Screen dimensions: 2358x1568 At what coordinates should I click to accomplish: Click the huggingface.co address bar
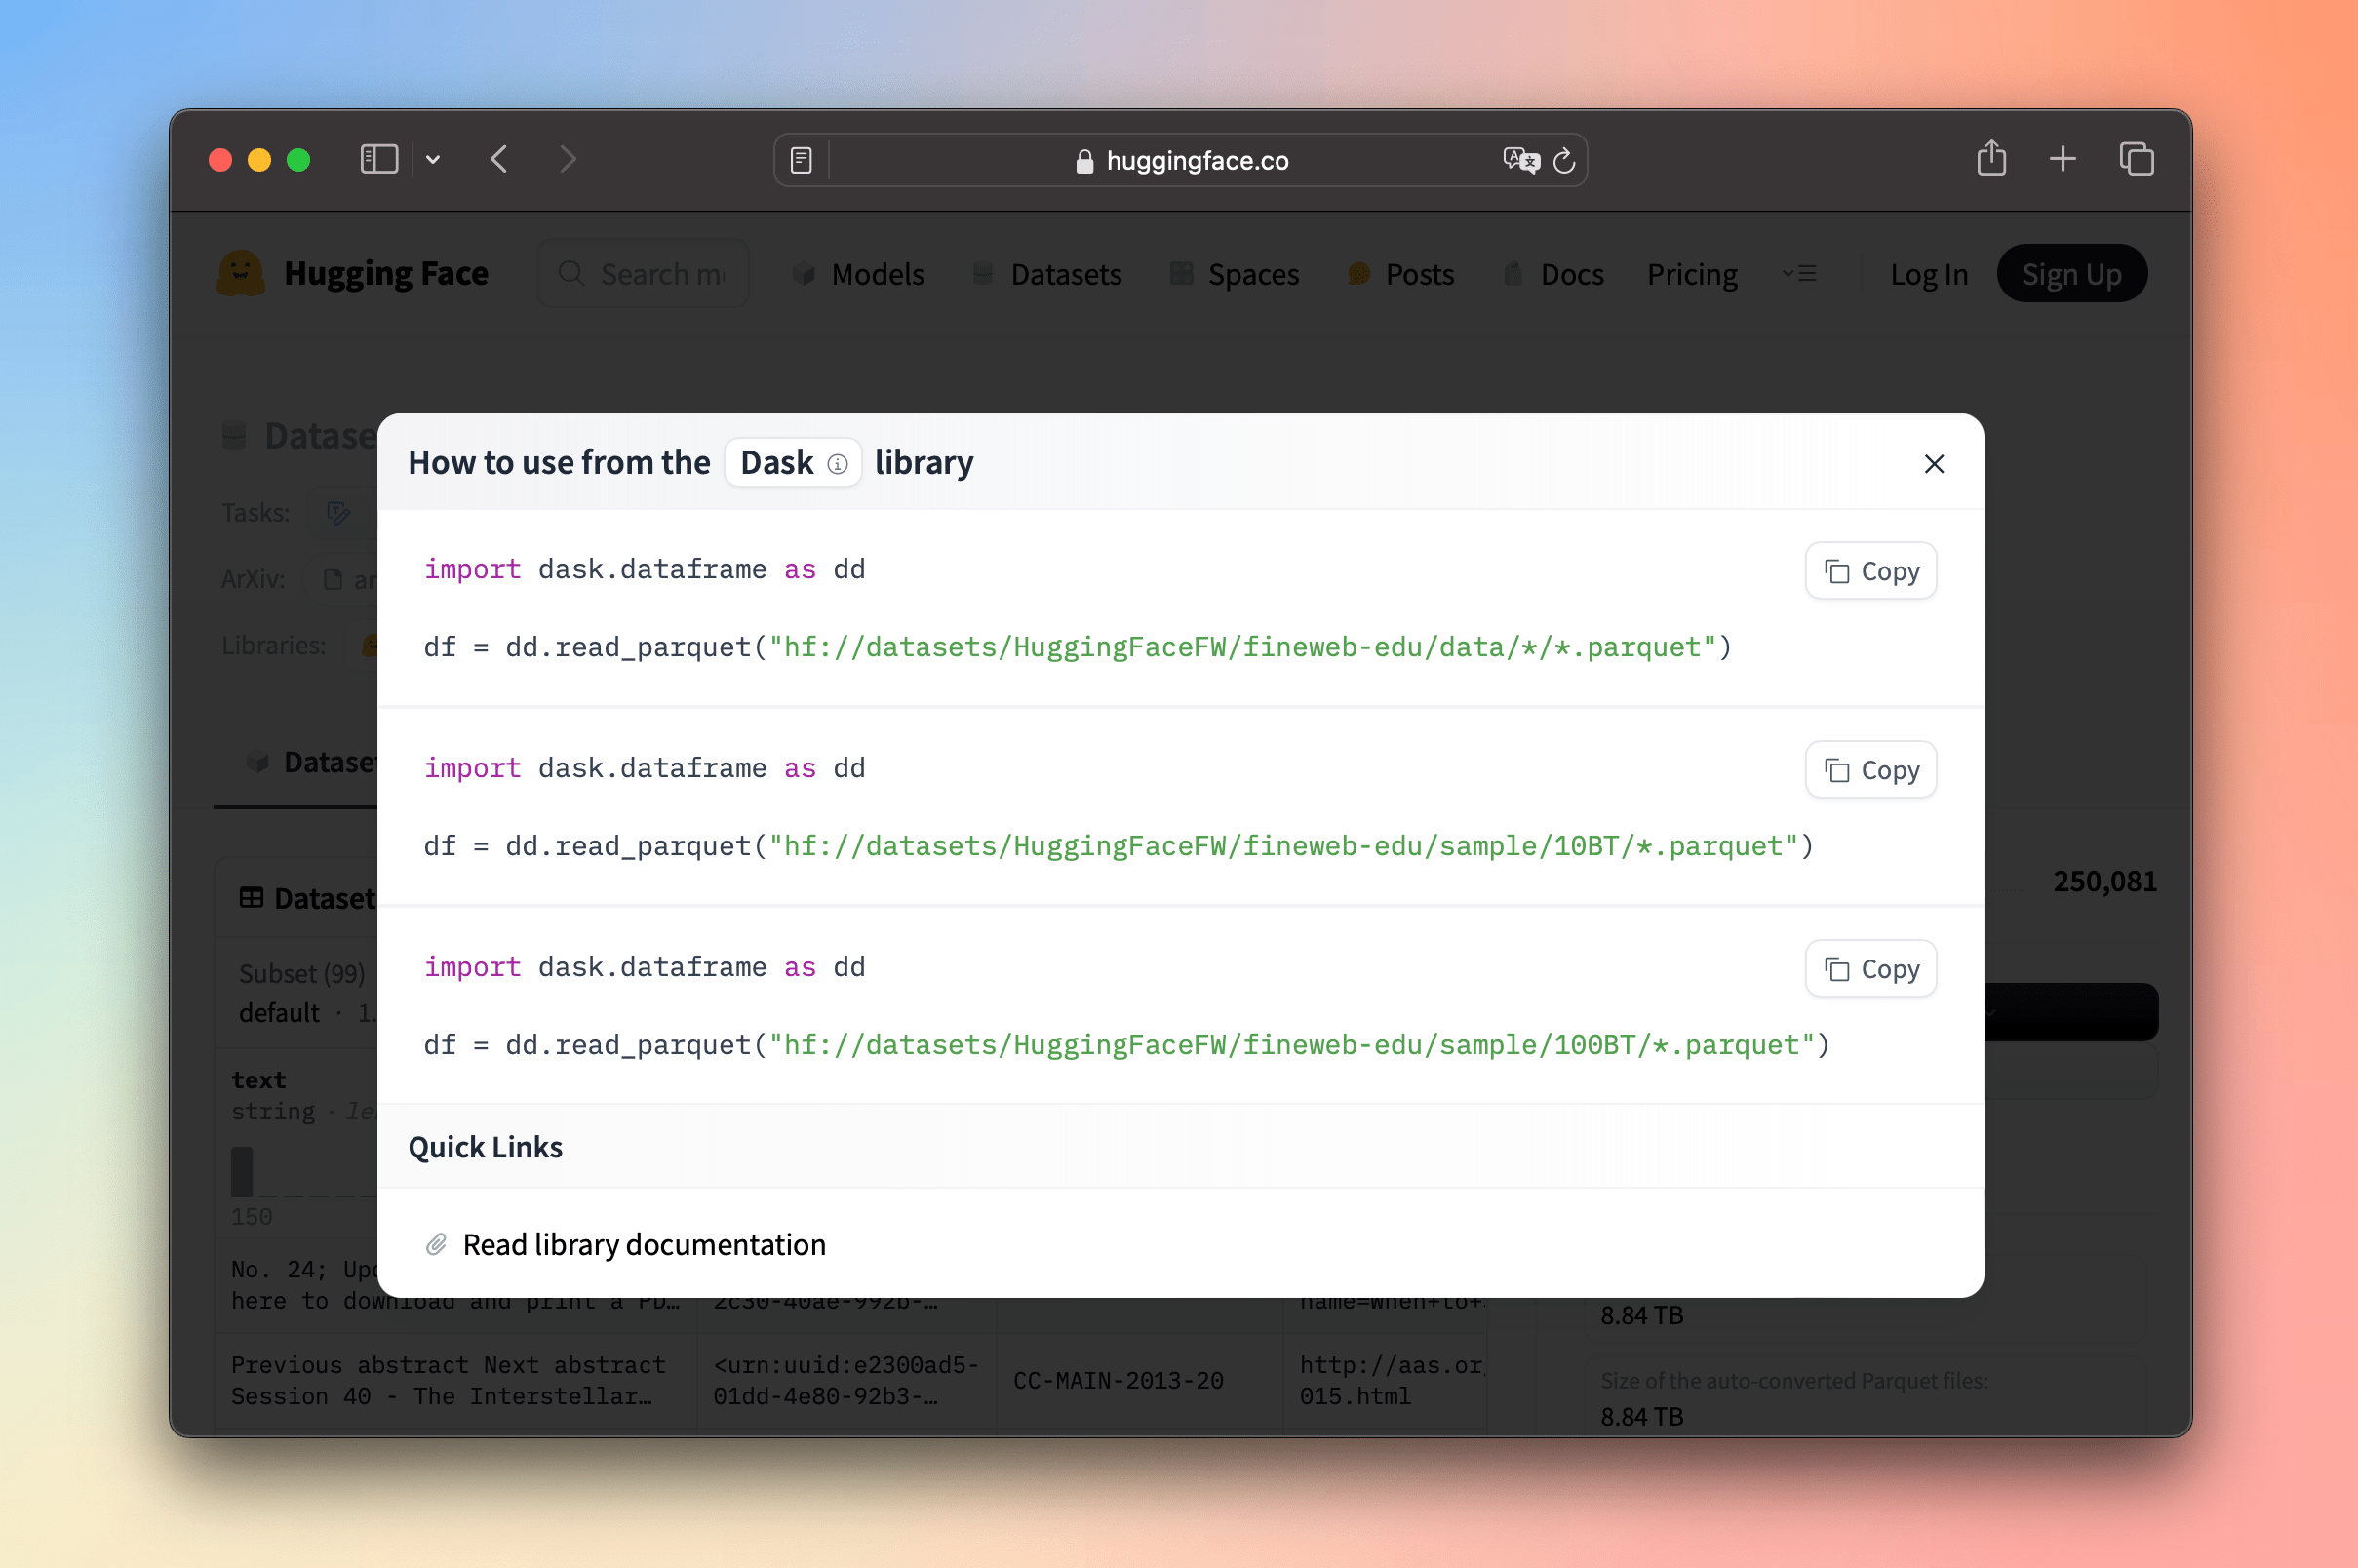click(x=1180, y=160)
